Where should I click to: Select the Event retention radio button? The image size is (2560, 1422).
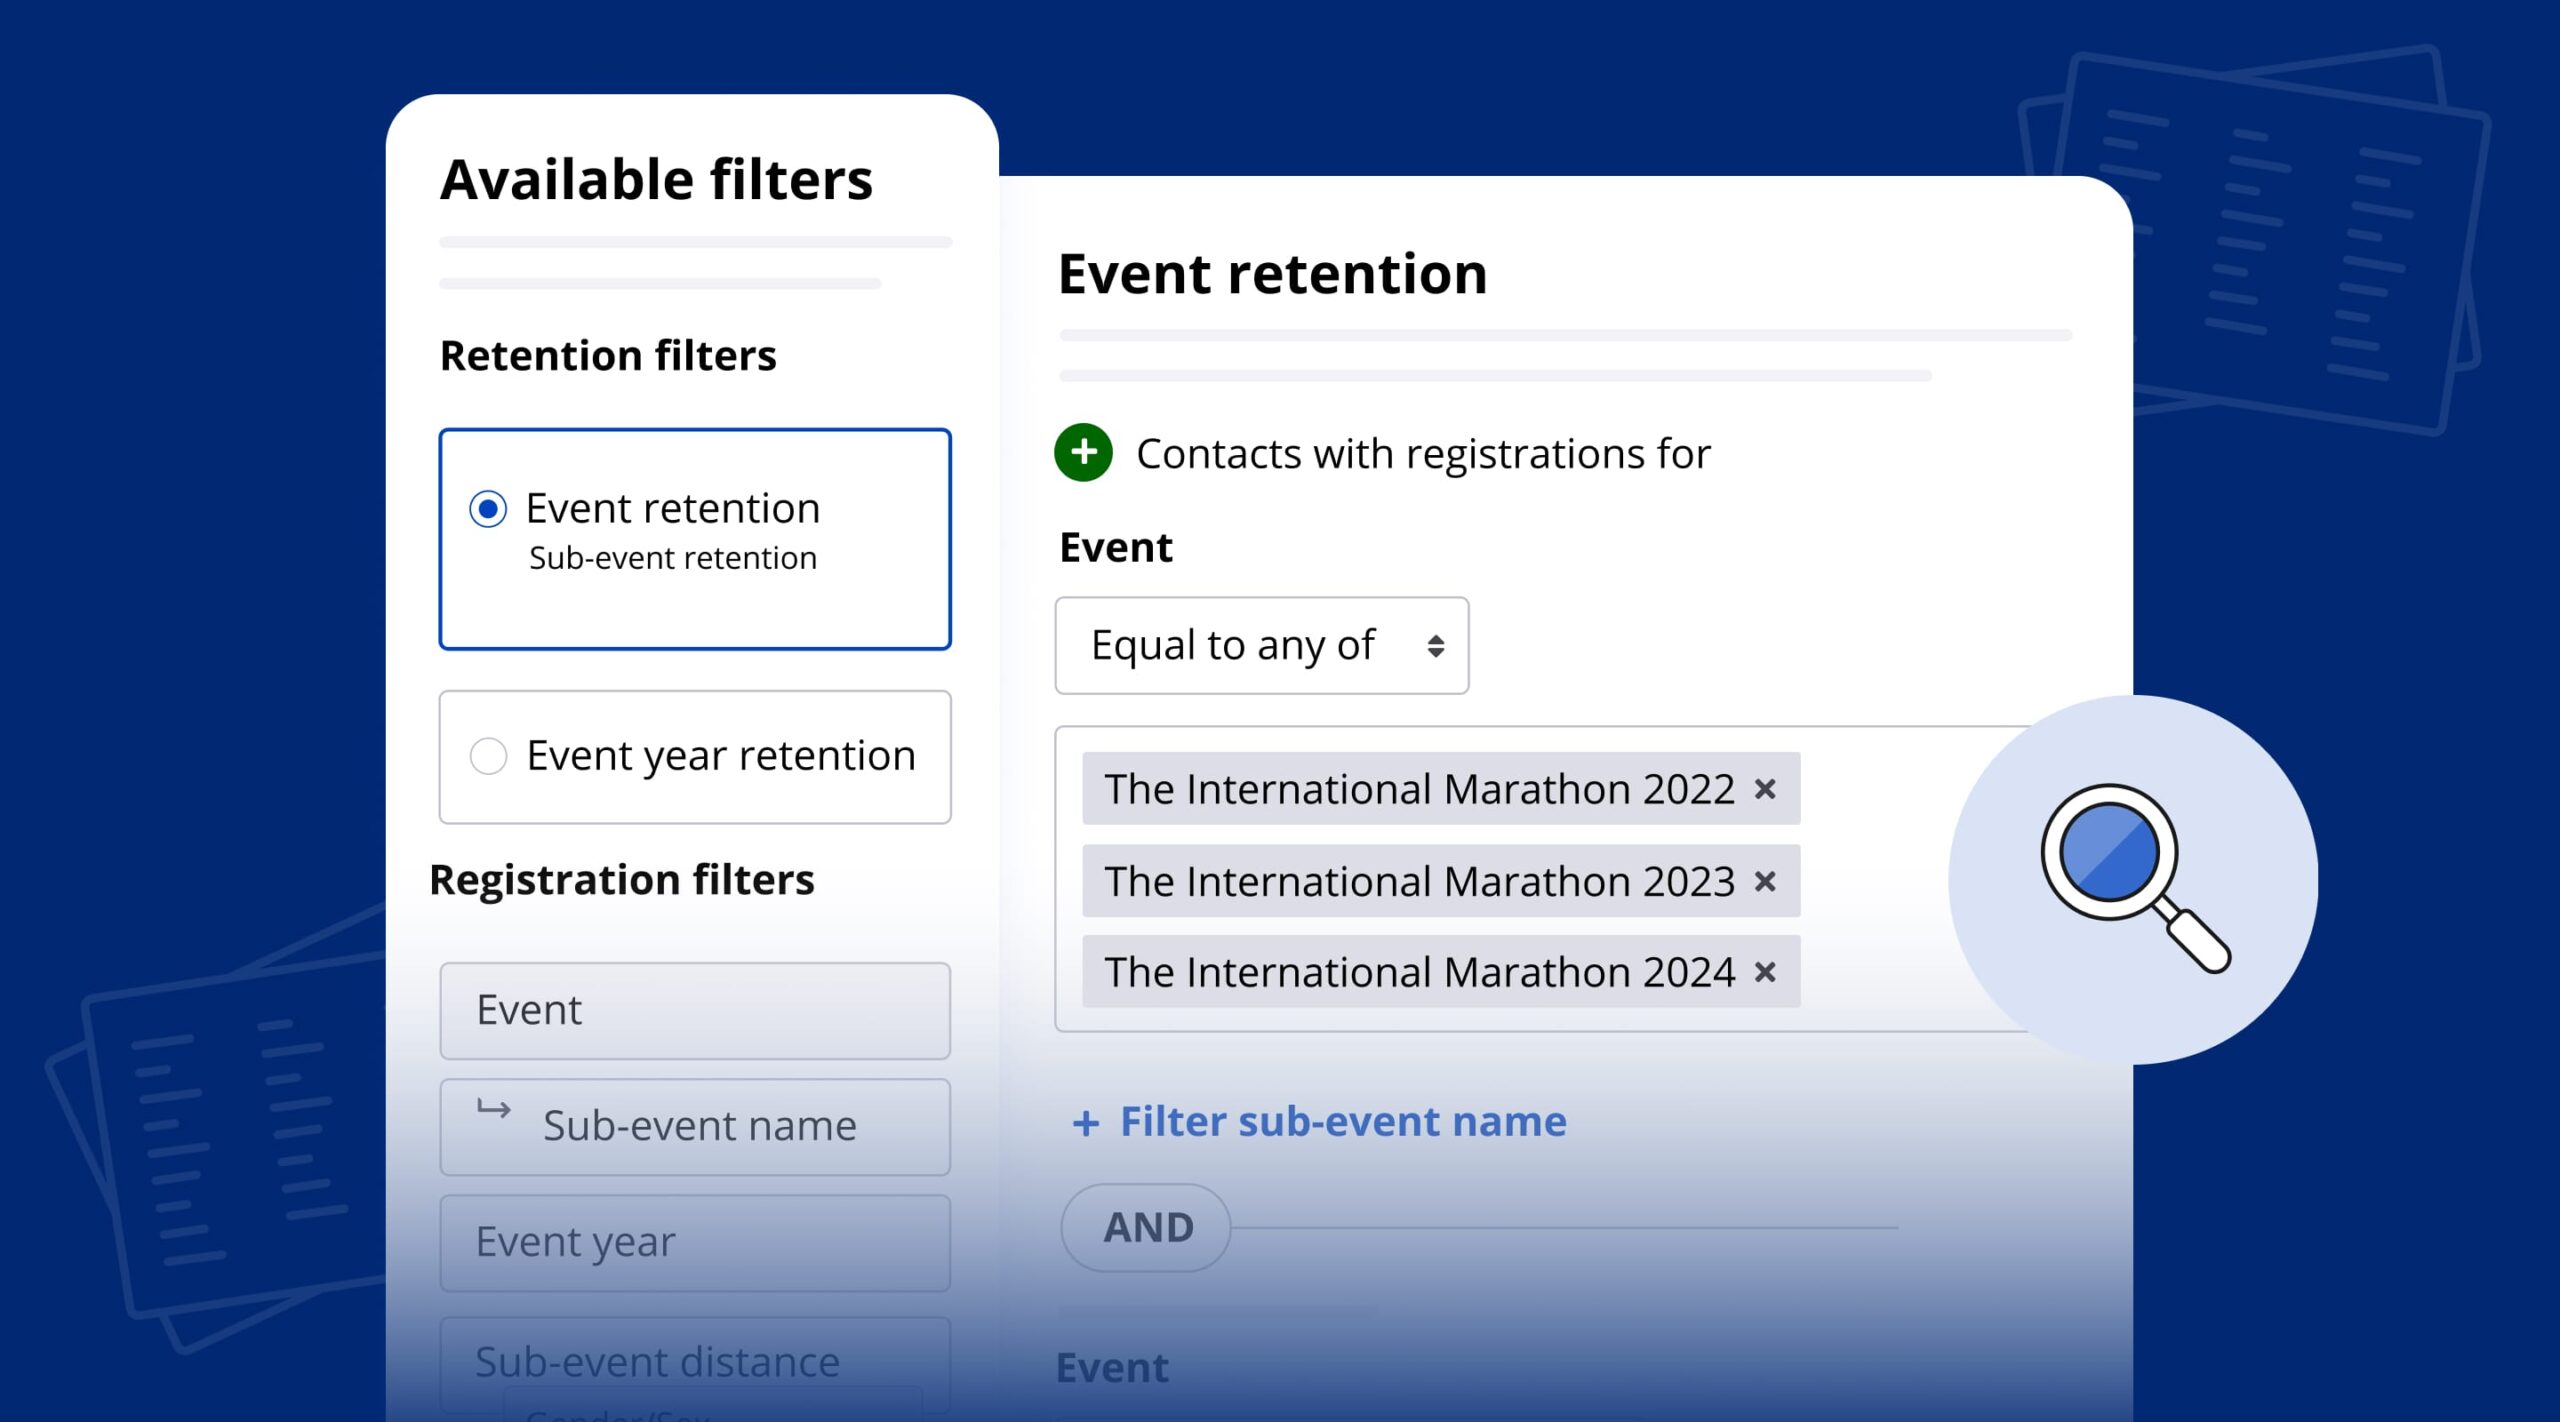488,509
